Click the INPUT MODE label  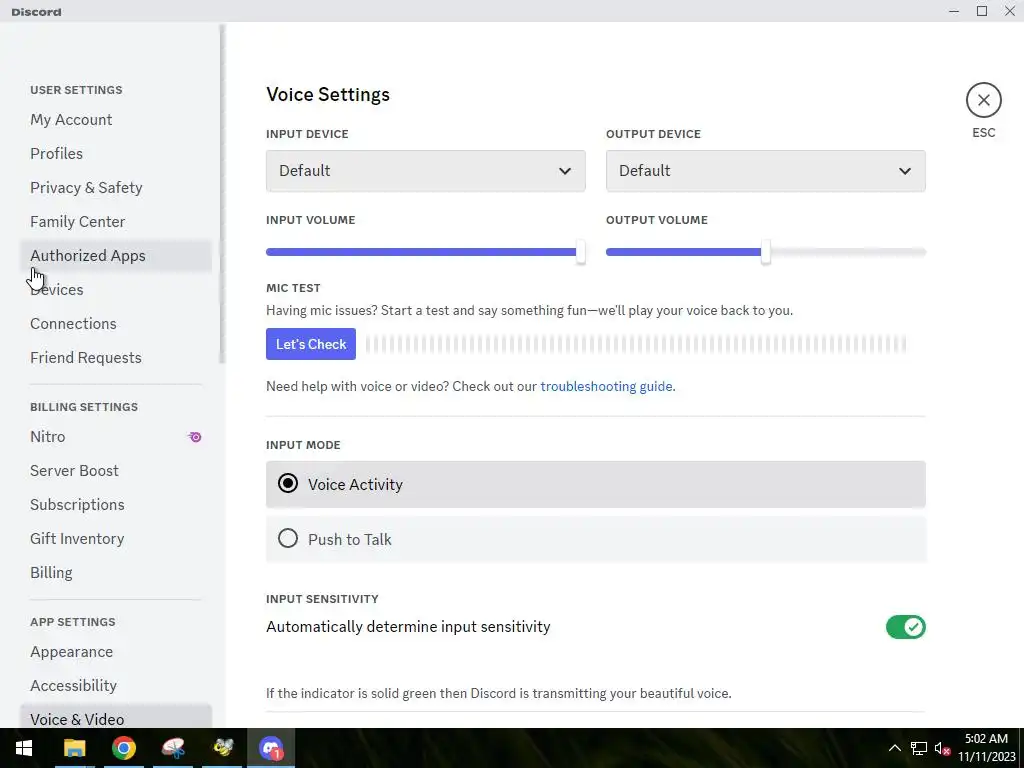(303, 445)
